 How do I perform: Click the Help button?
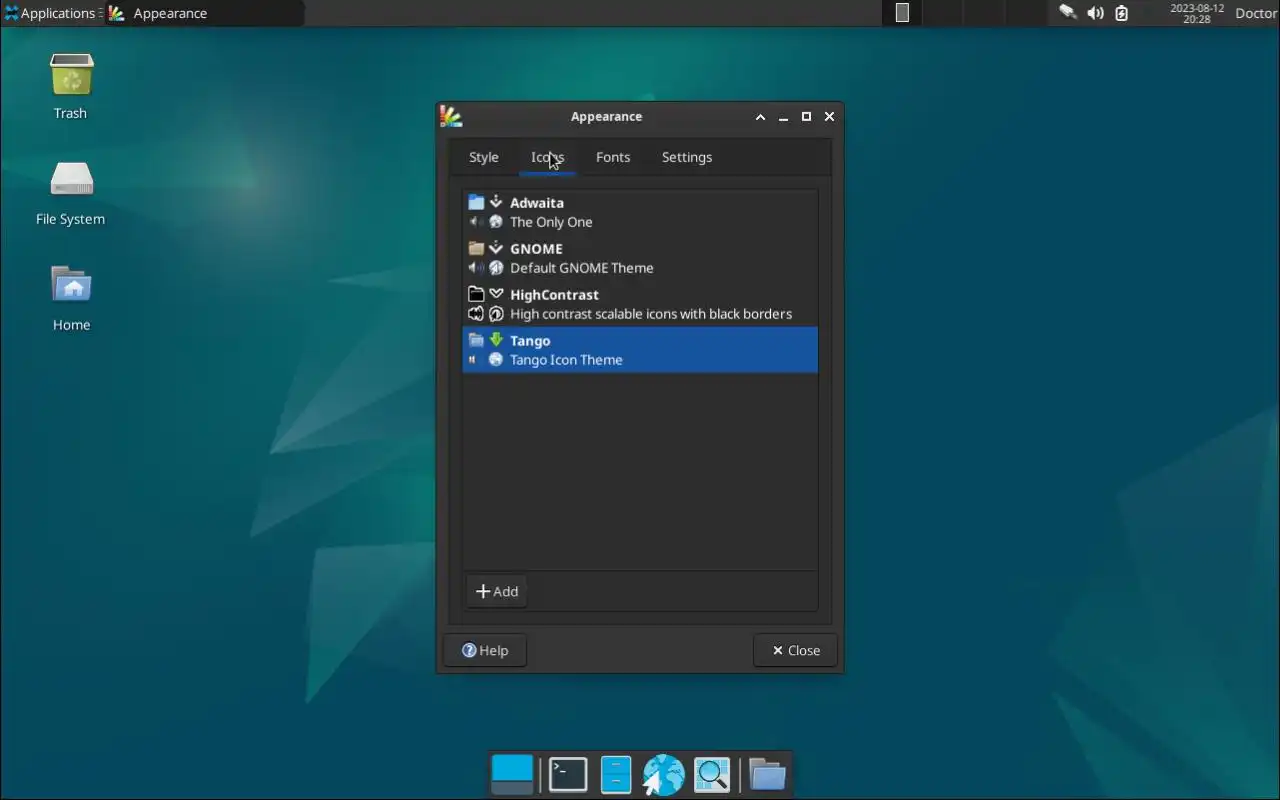(485, 650)
